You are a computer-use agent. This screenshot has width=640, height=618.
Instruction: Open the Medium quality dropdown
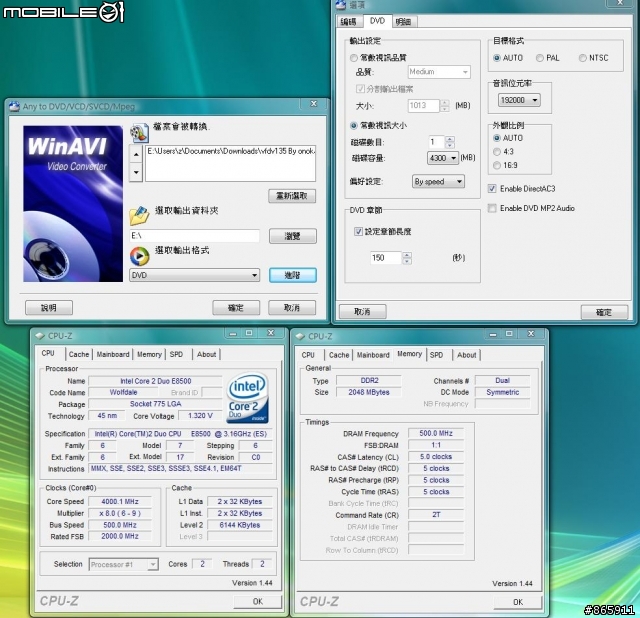[x=439, y=72]
